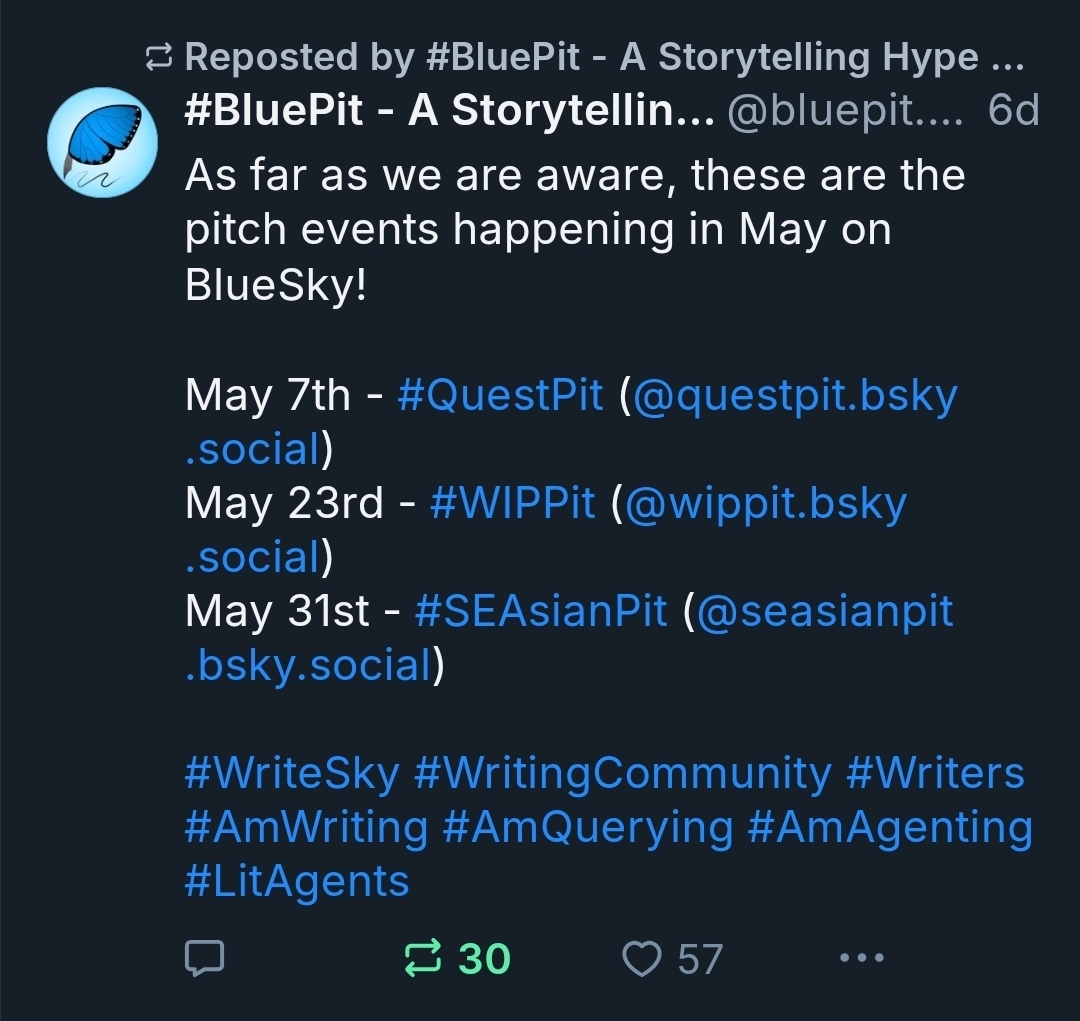This screenshot has width=1080, height=1021.
Task: Open the #AmAgenting hashtag
Action: pyautogui.click(x=890, y=827)
